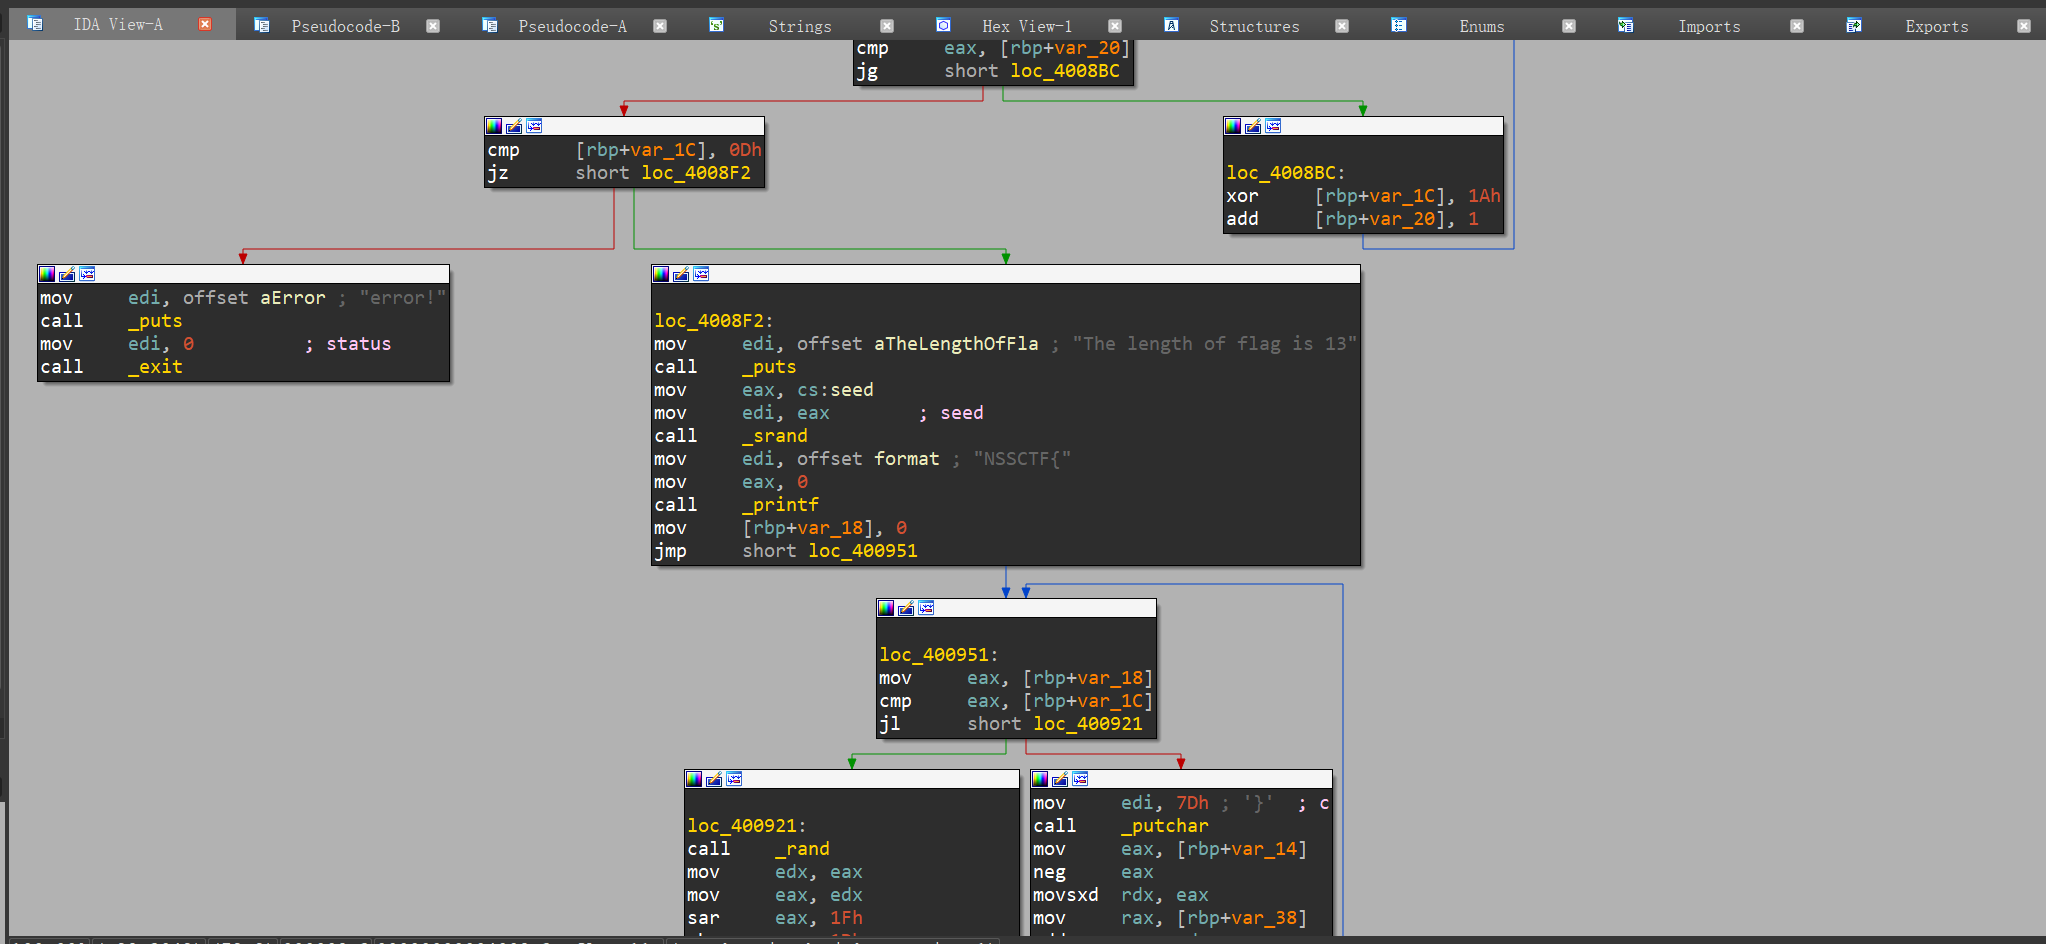This screenshot has width=2046, height=944.
Task: Switch to the Pseudocode-B tab
Action: coord(345,26)
